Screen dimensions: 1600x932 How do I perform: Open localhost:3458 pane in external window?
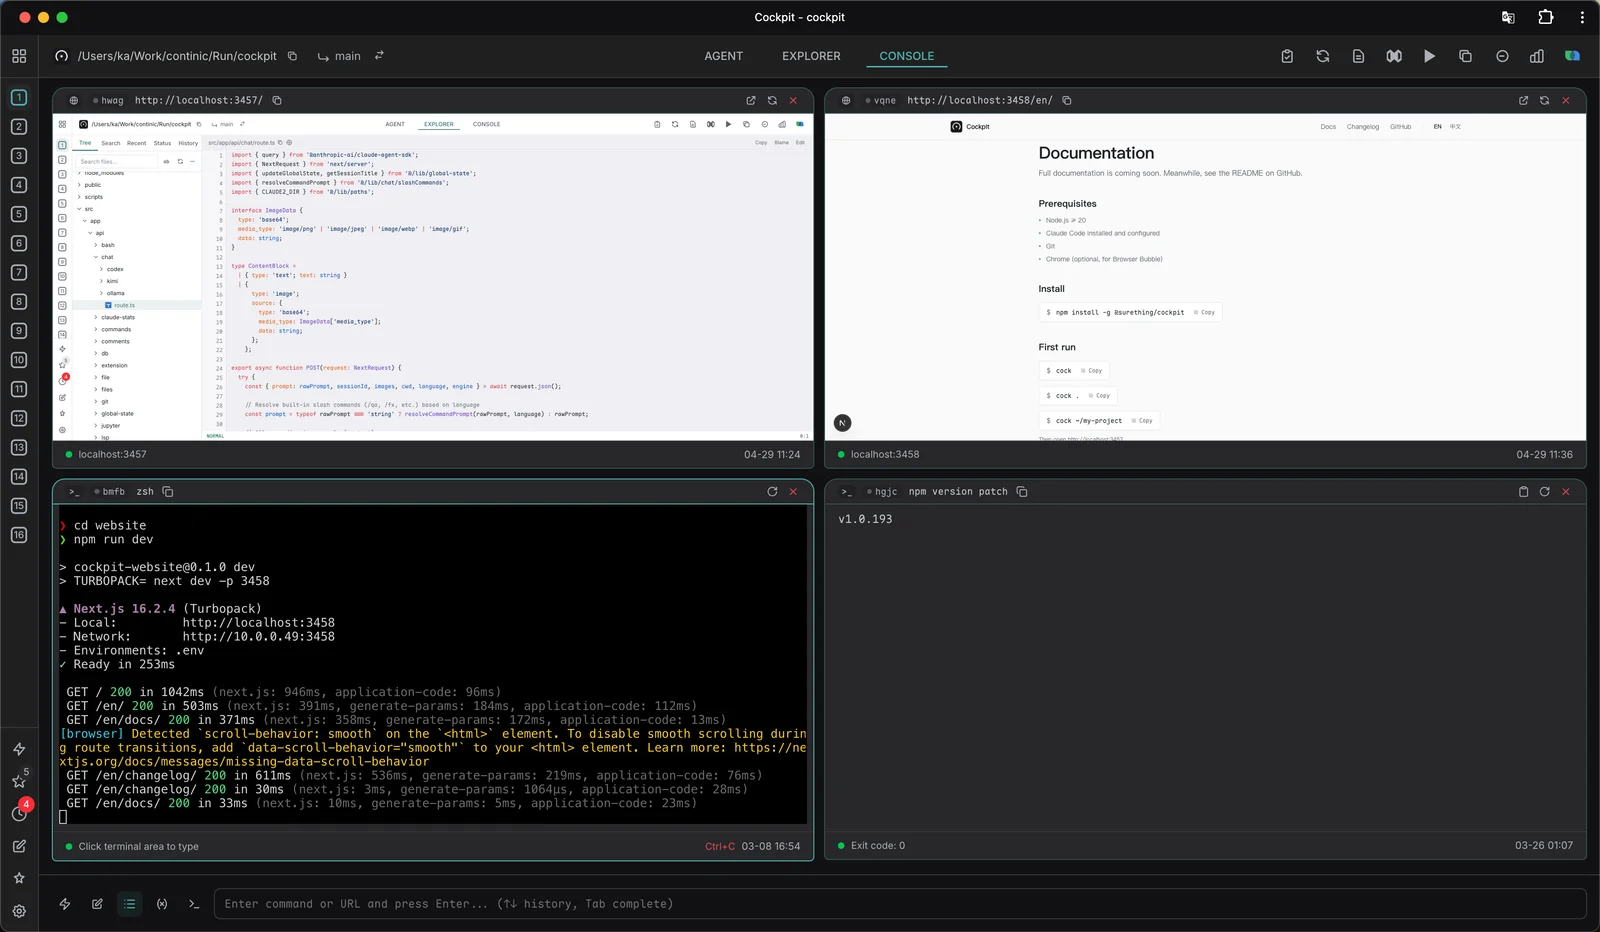1523,100
